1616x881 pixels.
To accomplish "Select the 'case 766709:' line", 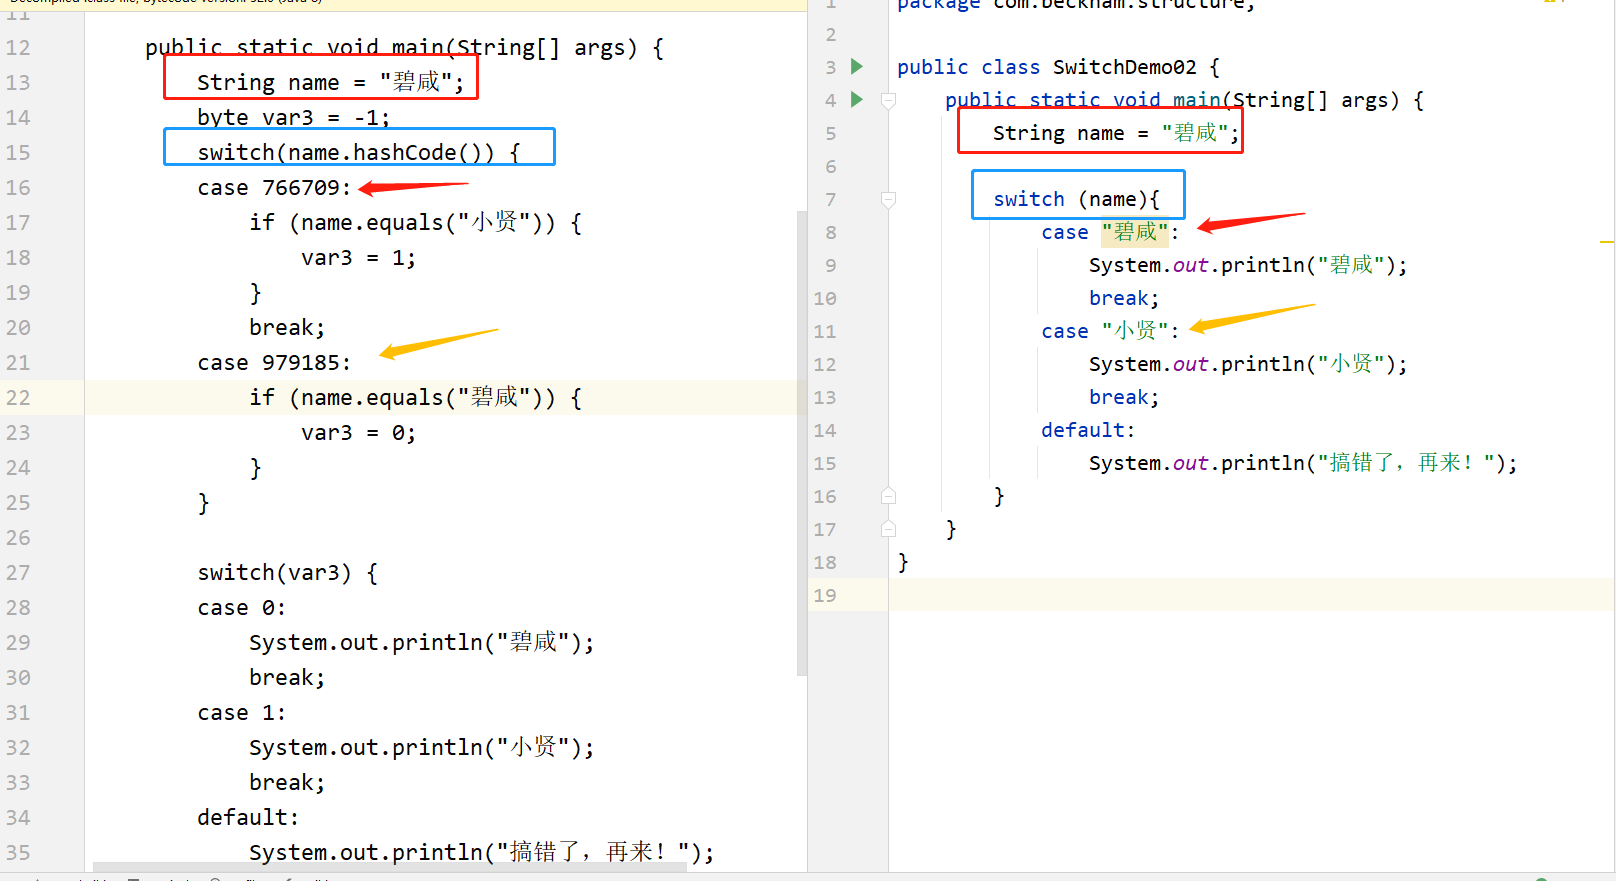I will point(274,188).
